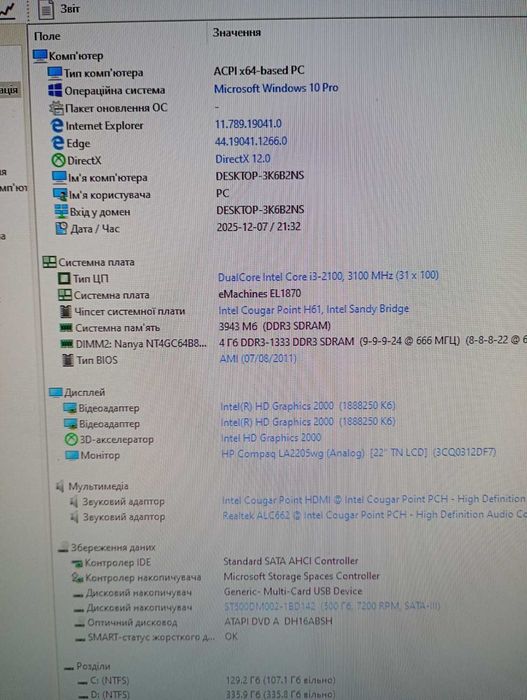
Task: Click the Windows logo icon beside Операційна система
Action: [x=55, y=90]
